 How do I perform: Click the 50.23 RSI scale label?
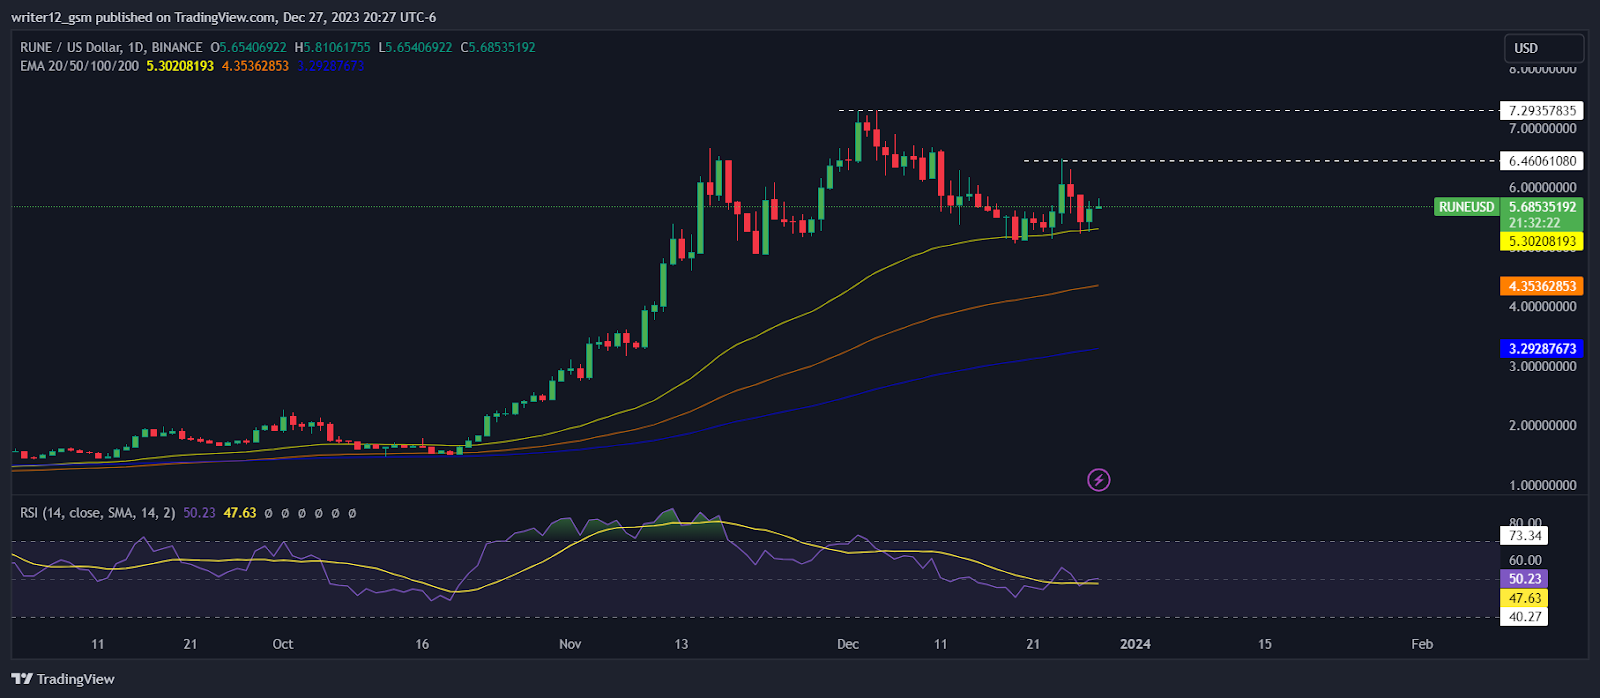click(1525, 579)
